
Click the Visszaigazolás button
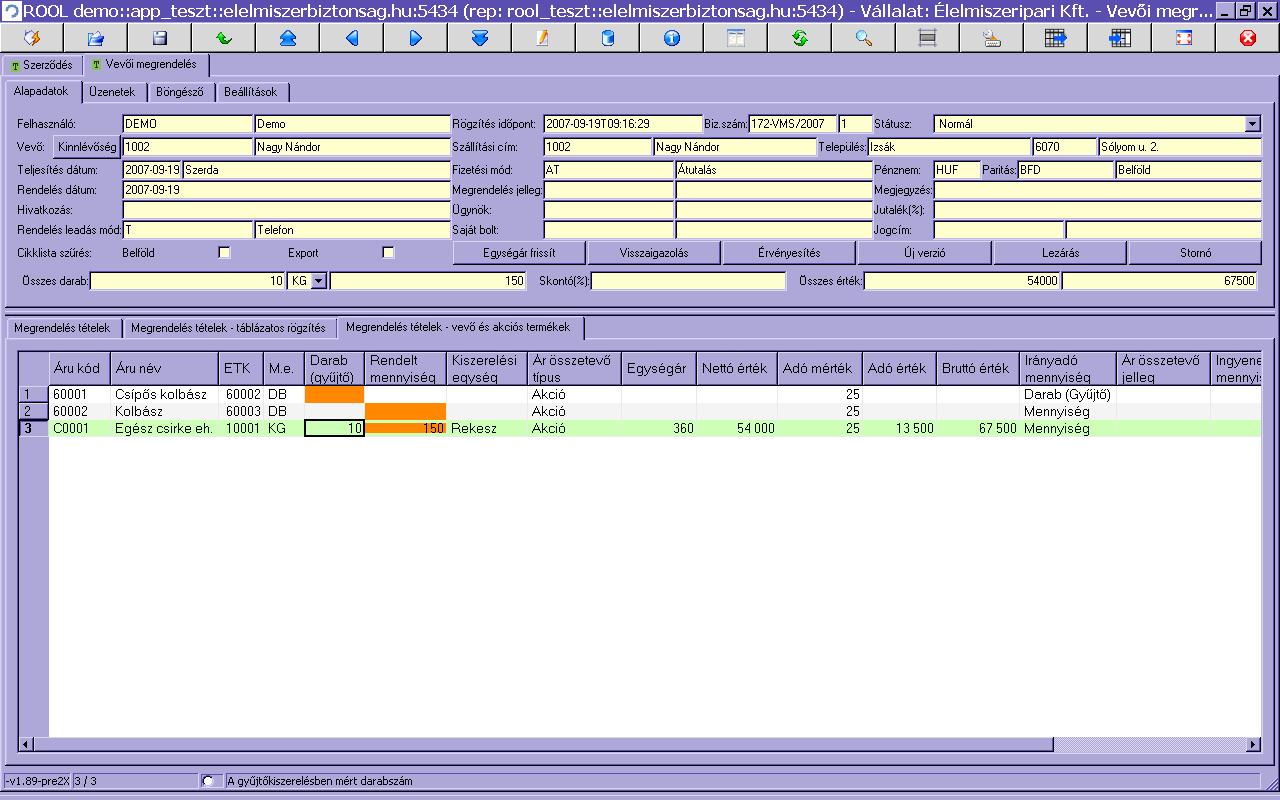click(654, 253)
